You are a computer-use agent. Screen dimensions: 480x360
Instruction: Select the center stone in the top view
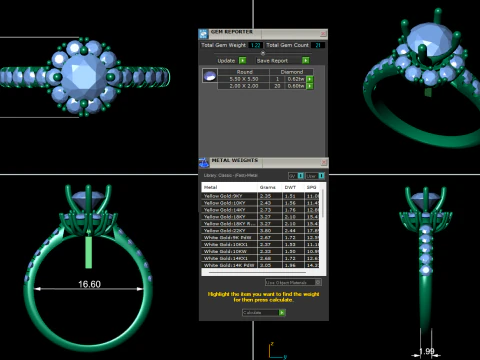[83, 77]
